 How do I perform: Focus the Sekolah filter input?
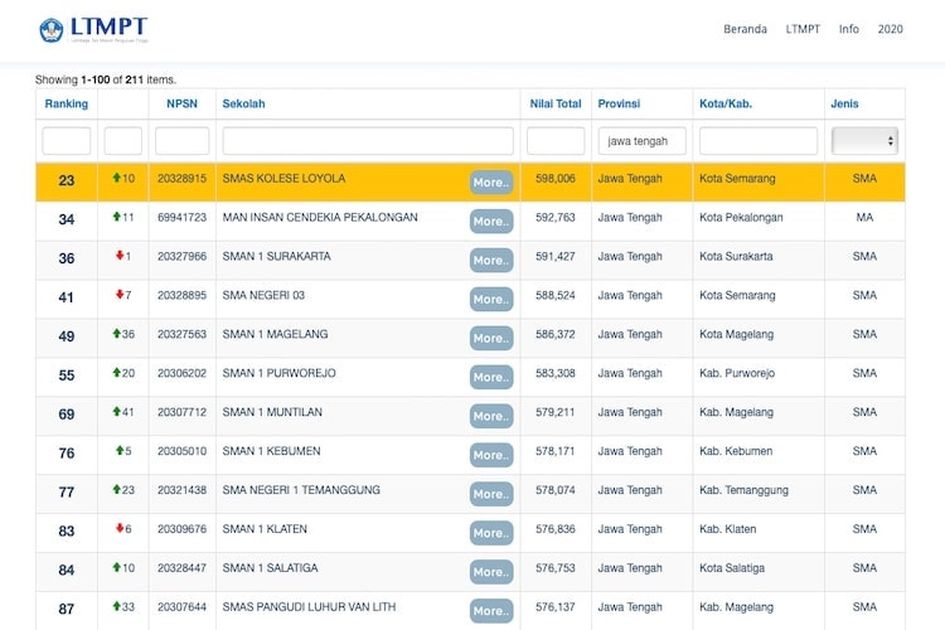pyautogui.click(x=368, y=141)
